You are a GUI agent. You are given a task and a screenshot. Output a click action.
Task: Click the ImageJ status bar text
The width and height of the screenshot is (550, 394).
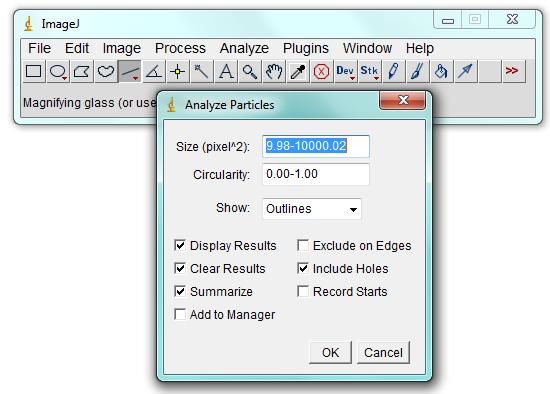[x=89, y=103]
